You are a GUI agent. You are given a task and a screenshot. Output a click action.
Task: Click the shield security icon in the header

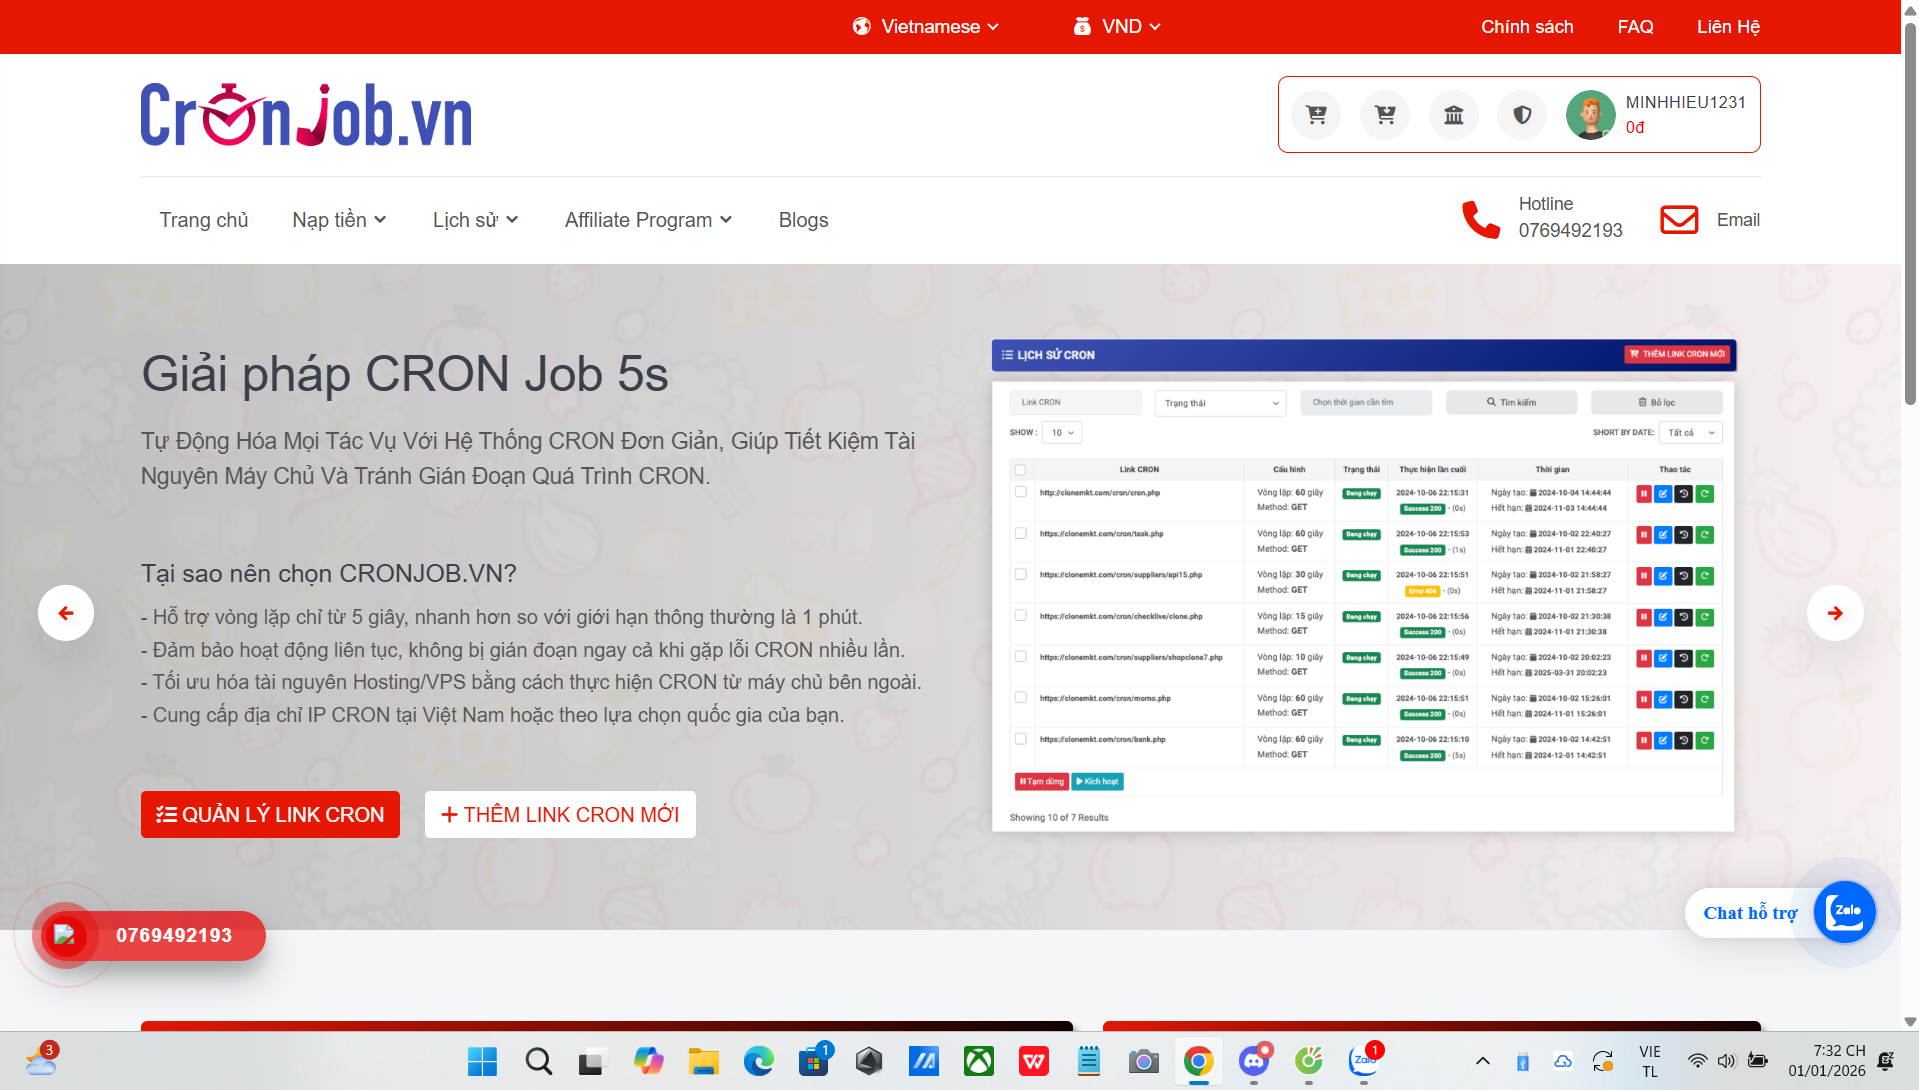click(x=1521, y=114)
